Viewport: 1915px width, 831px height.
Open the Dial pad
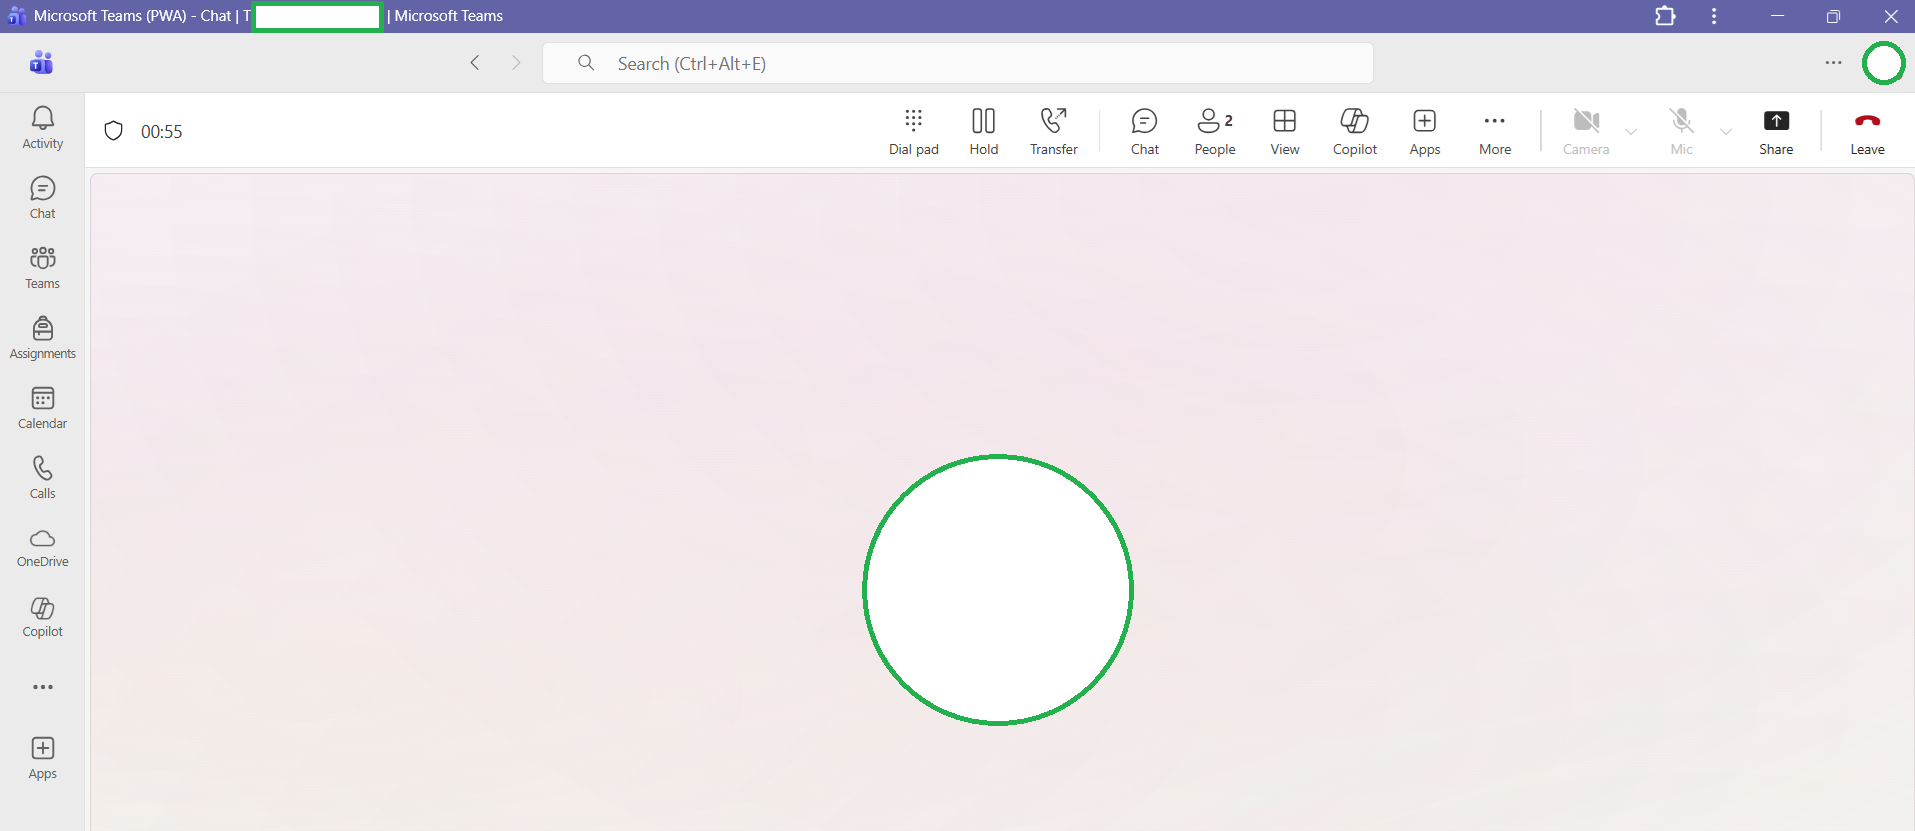[x=914, y=132]
